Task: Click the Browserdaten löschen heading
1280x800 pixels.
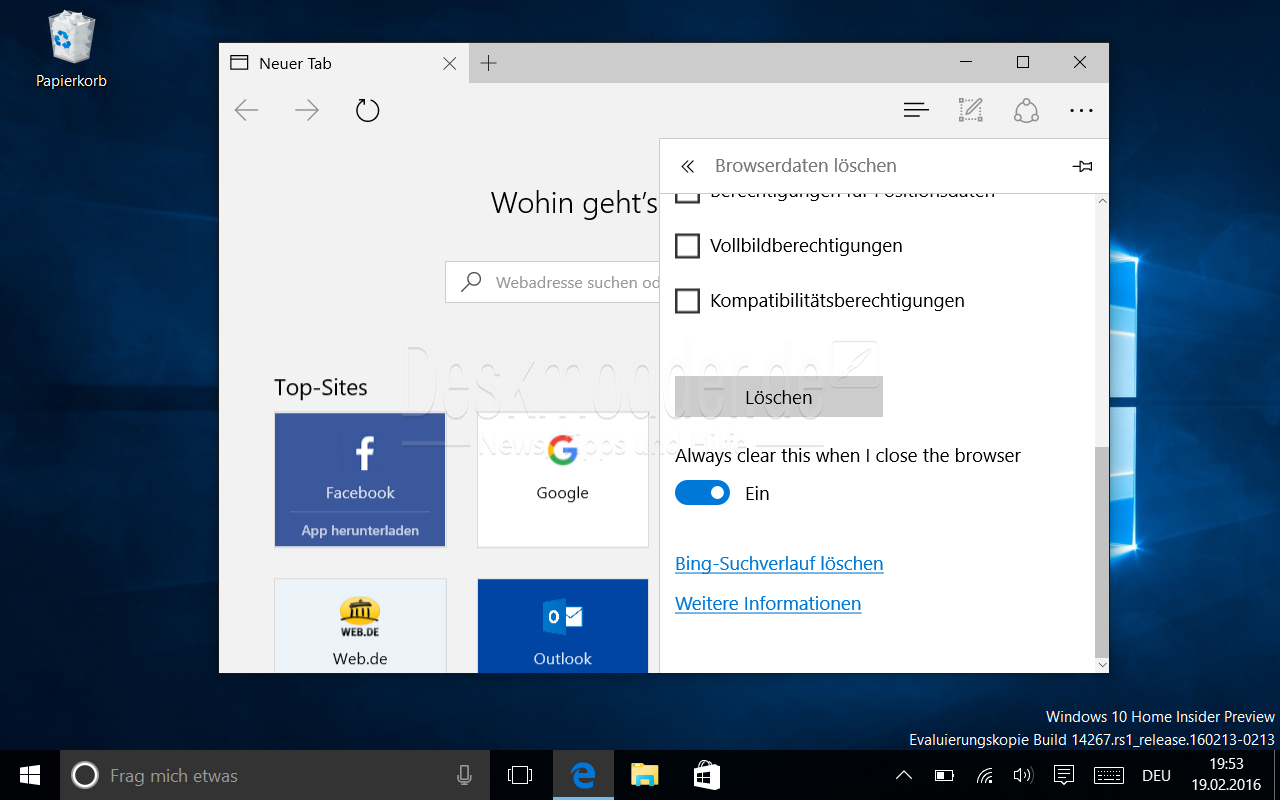Action: pyautogui.click(x=806, y=166)
